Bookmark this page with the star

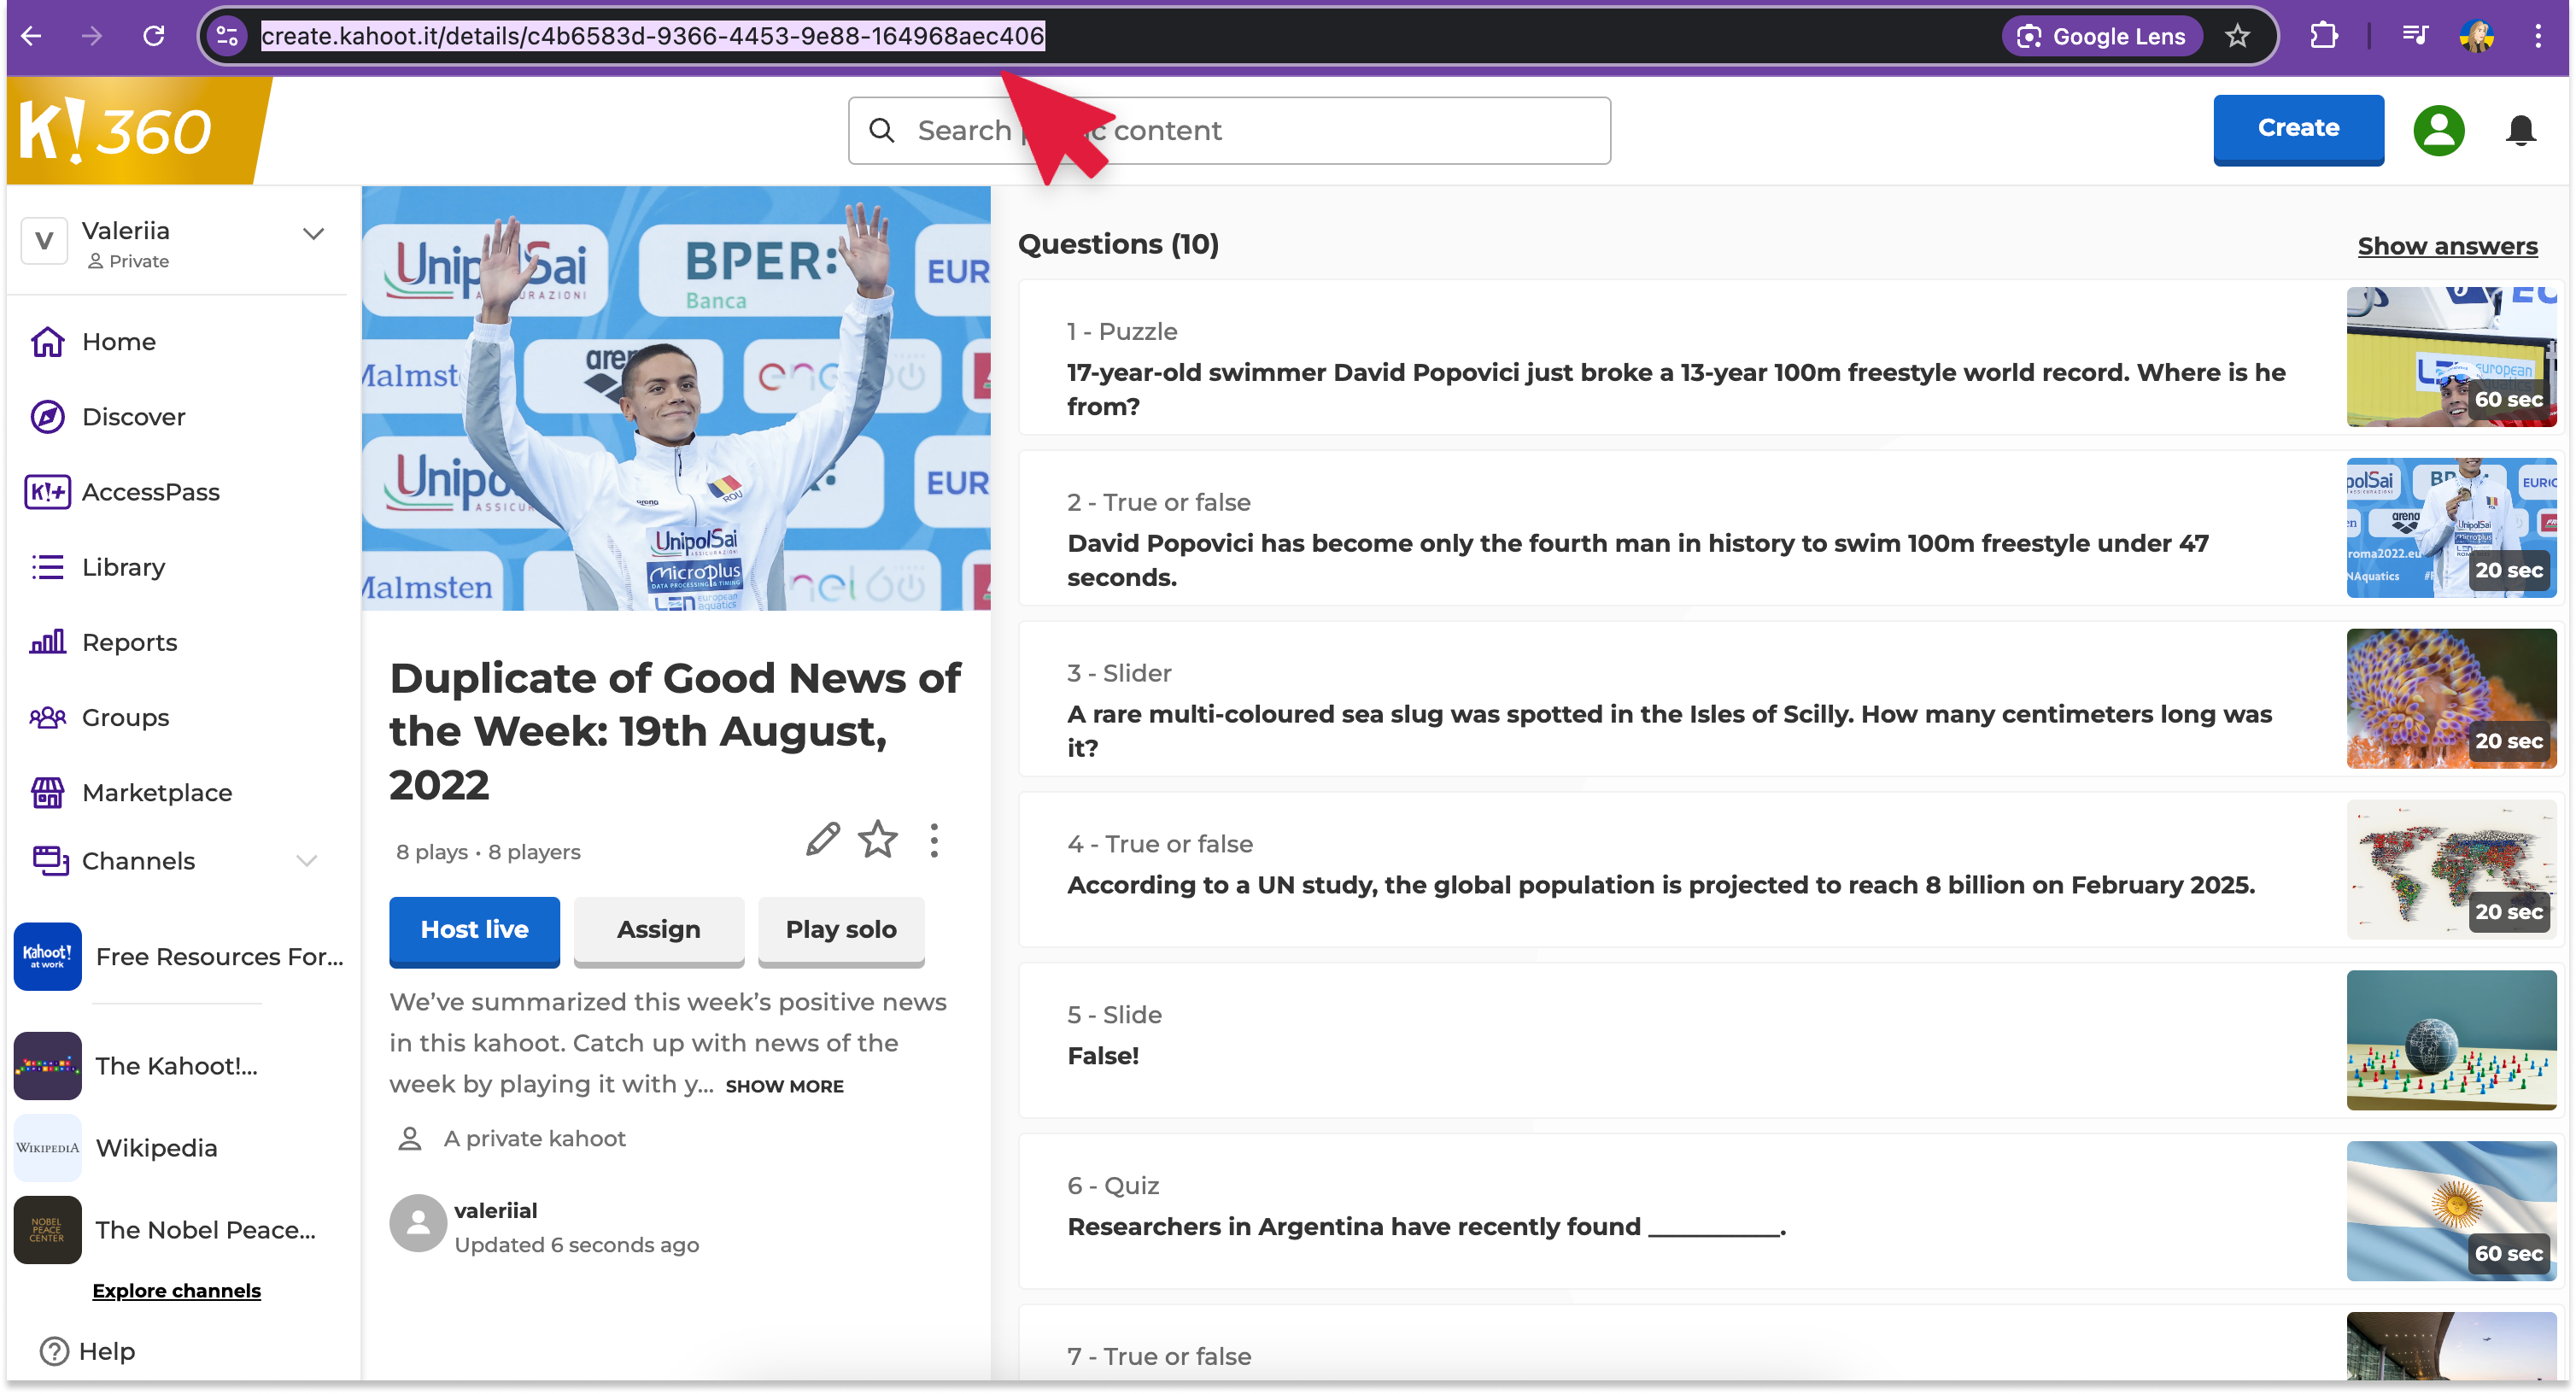click(x=2237, y=37)
